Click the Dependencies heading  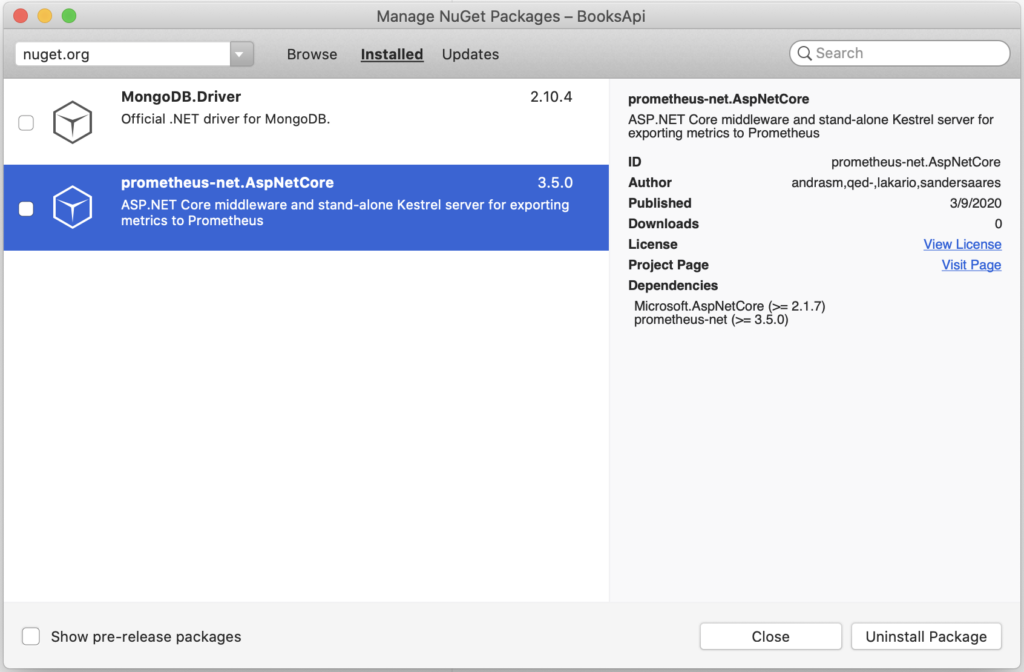click(x=673, y=285)
